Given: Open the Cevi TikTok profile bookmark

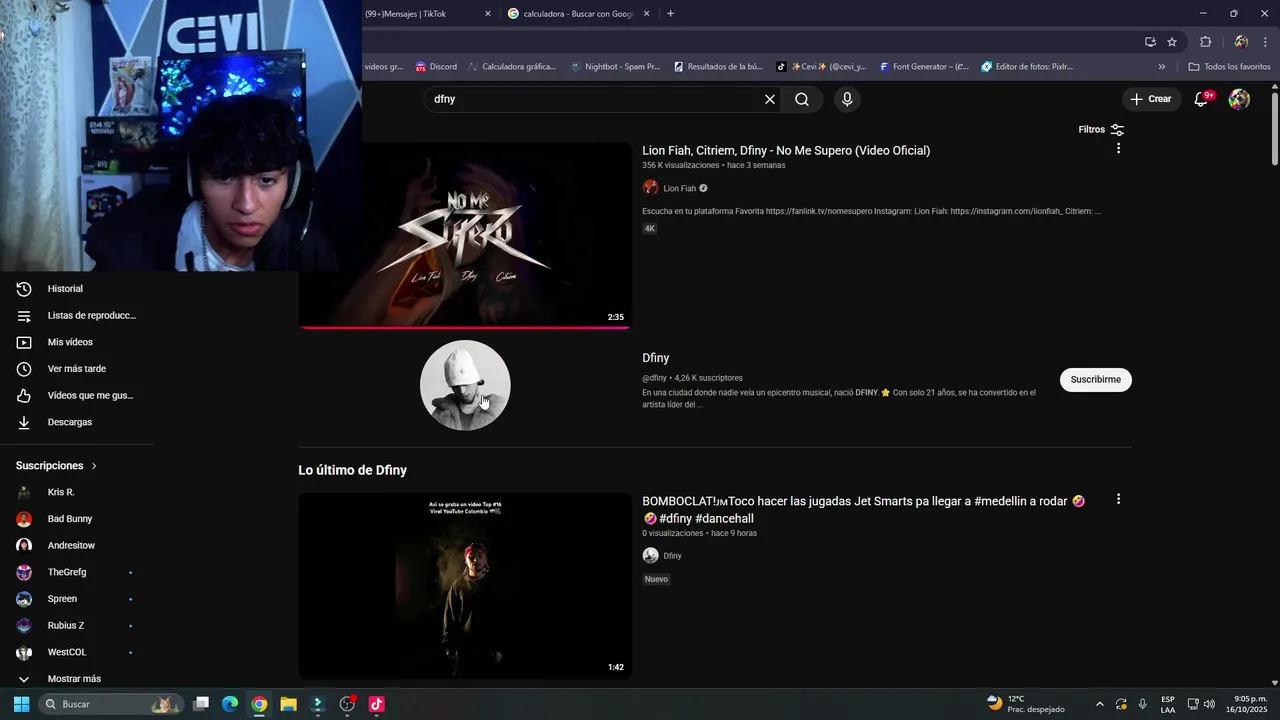Looking at the screenshot, I should pos(821,67).
